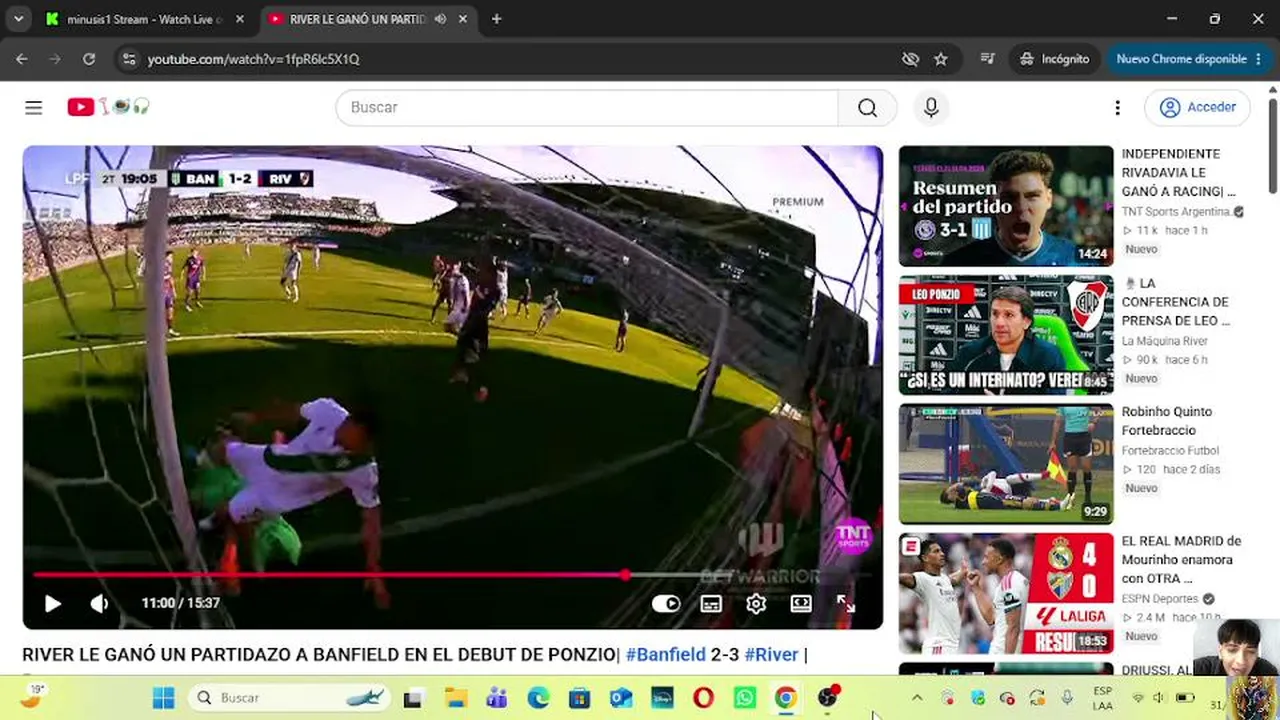Click the ESP LAA language indicator
The height and width of the screenshot is (720, 1280).
1103,698
